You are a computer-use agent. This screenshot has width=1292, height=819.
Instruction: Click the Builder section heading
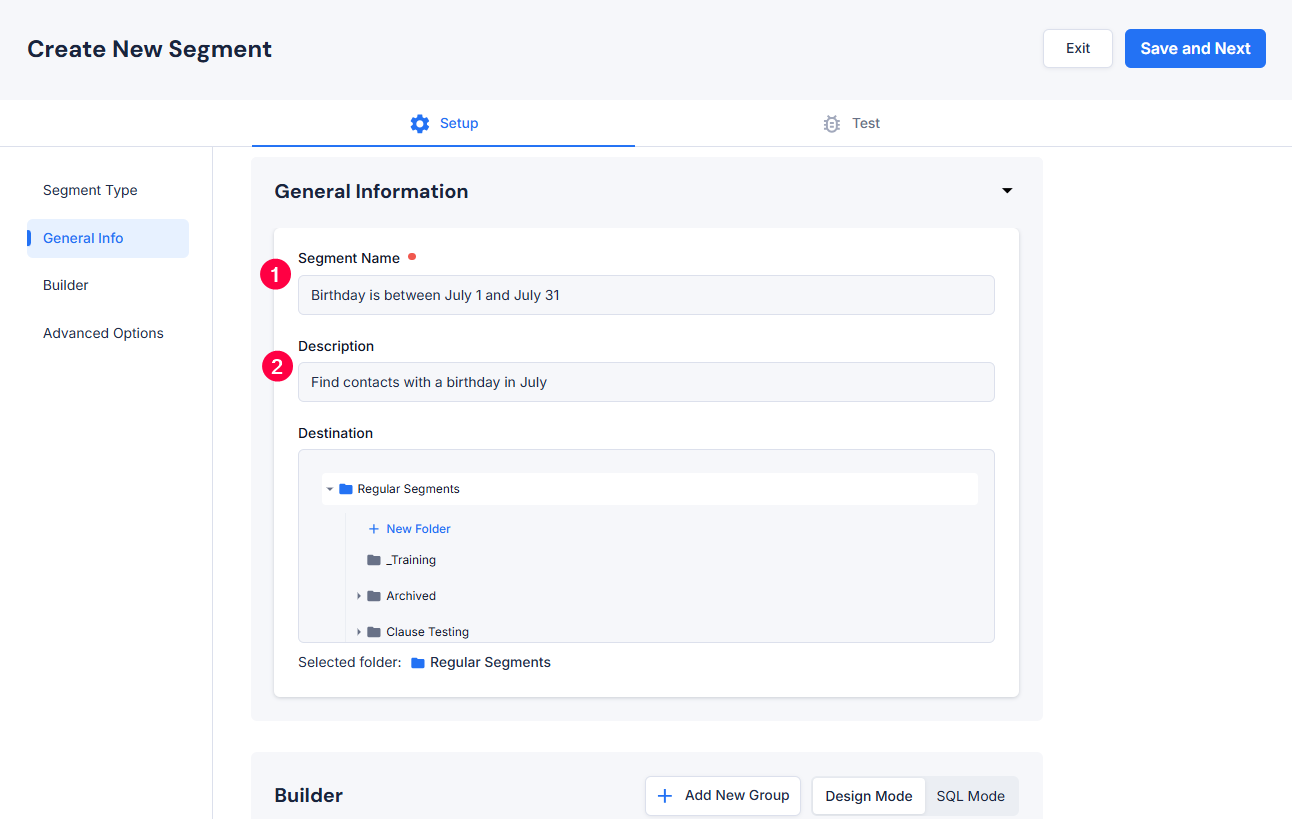tap(309, 796)
